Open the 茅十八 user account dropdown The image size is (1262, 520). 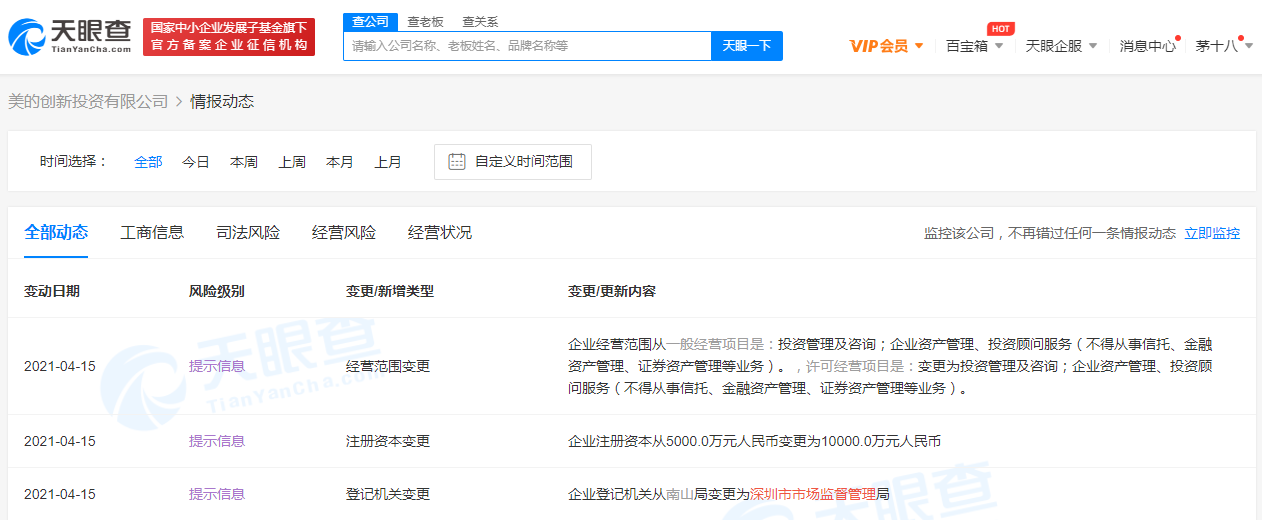pos(1224,46)
